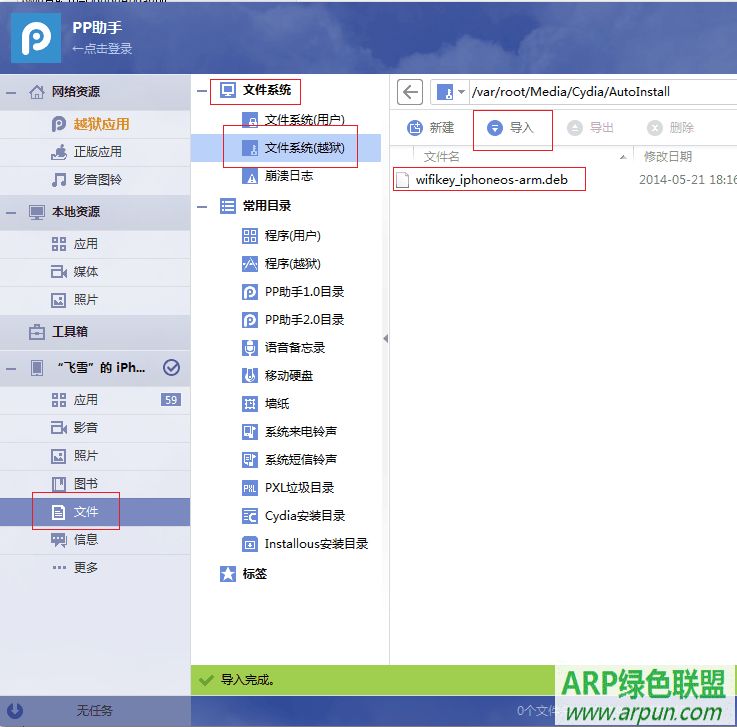Collapse the 本地资源 section
Viewport: 737px width, 727px height.
point(10,212)
